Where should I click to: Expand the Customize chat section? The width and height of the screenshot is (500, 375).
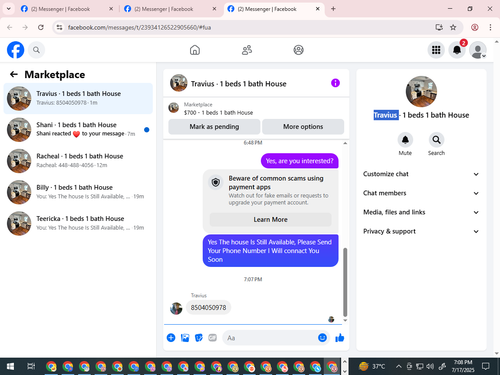coord(421,174)
